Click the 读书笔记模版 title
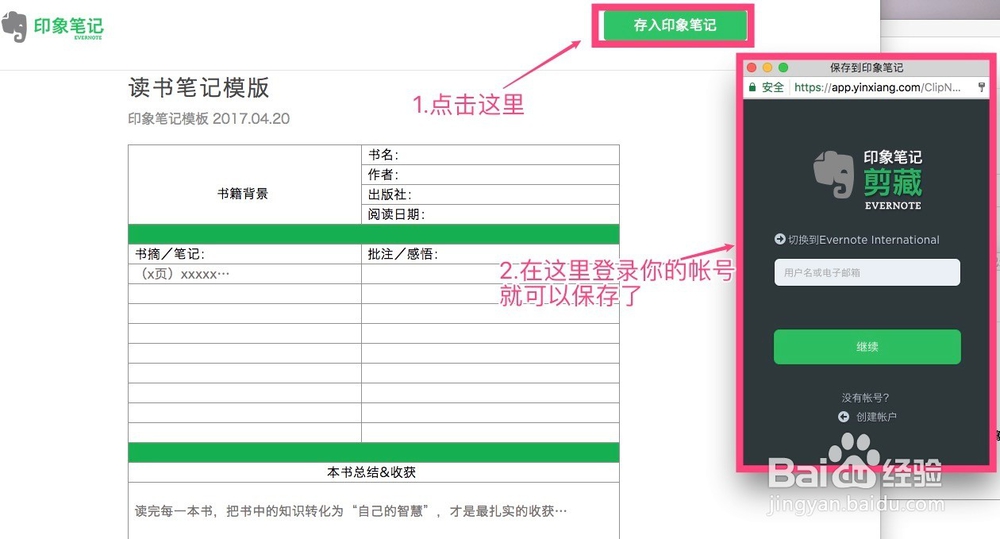 [x=198, y=88]
